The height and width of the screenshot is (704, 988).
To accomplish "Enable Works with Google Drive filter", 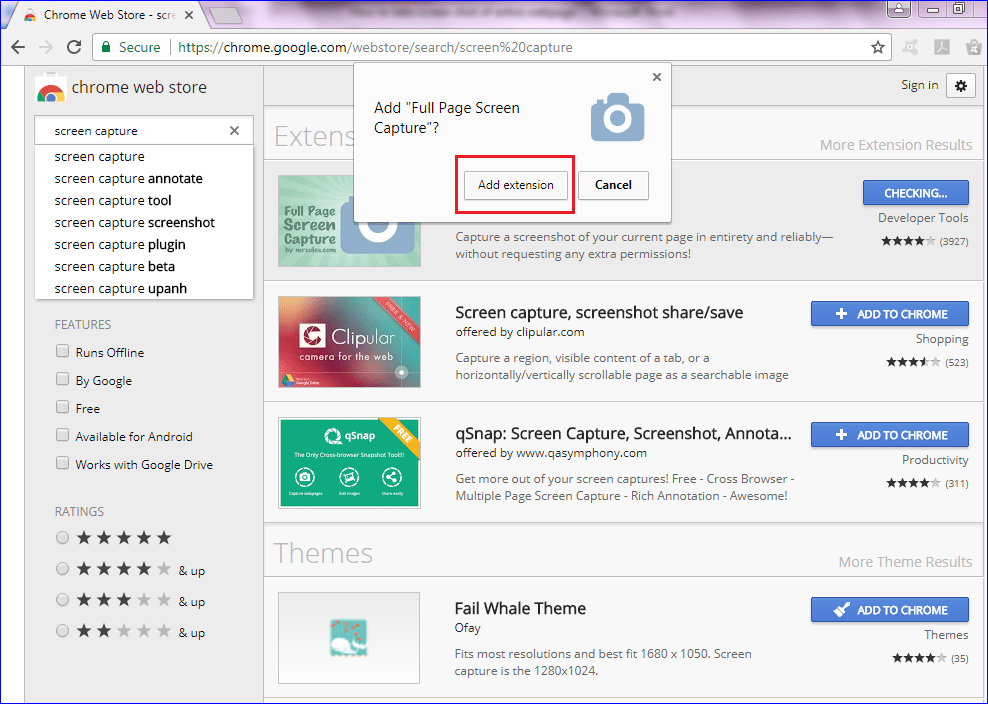I will pos(62,463).
